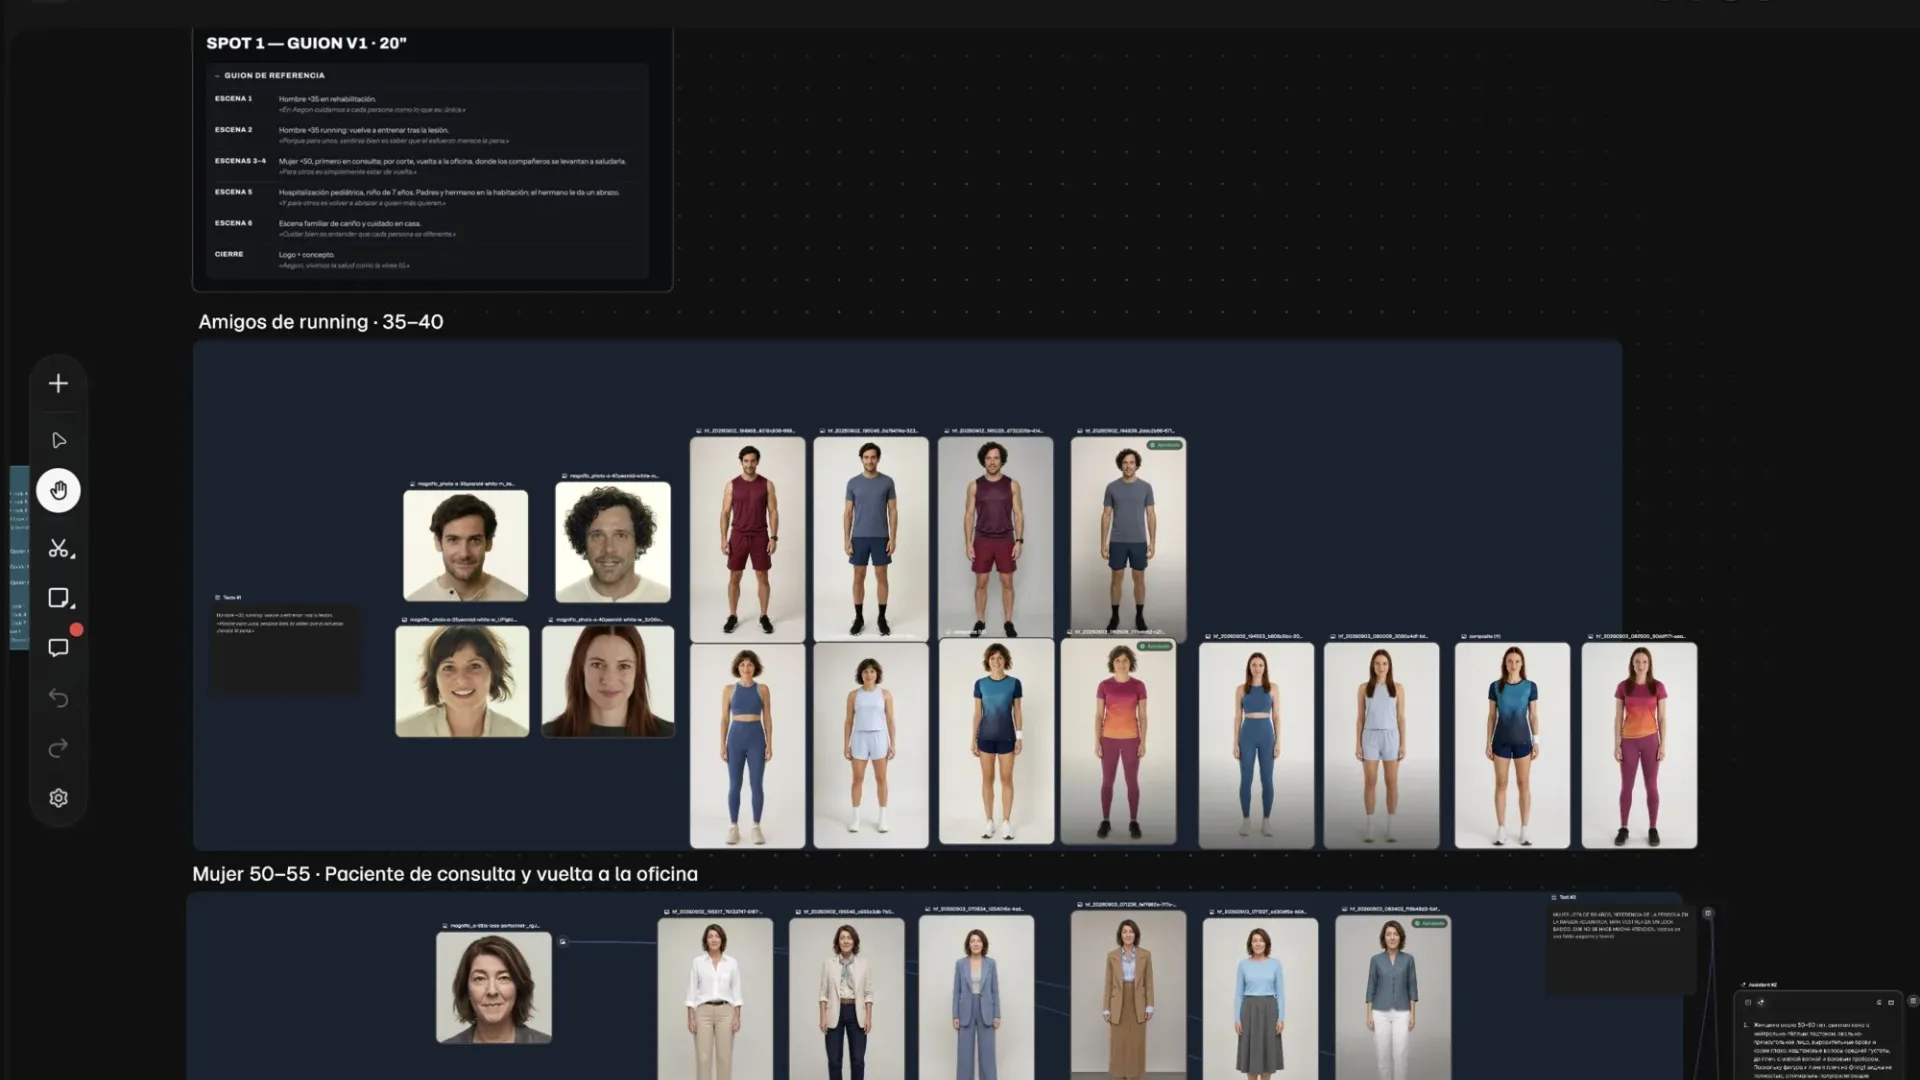Click the ESCENA 1 row label

click(233, 98)
